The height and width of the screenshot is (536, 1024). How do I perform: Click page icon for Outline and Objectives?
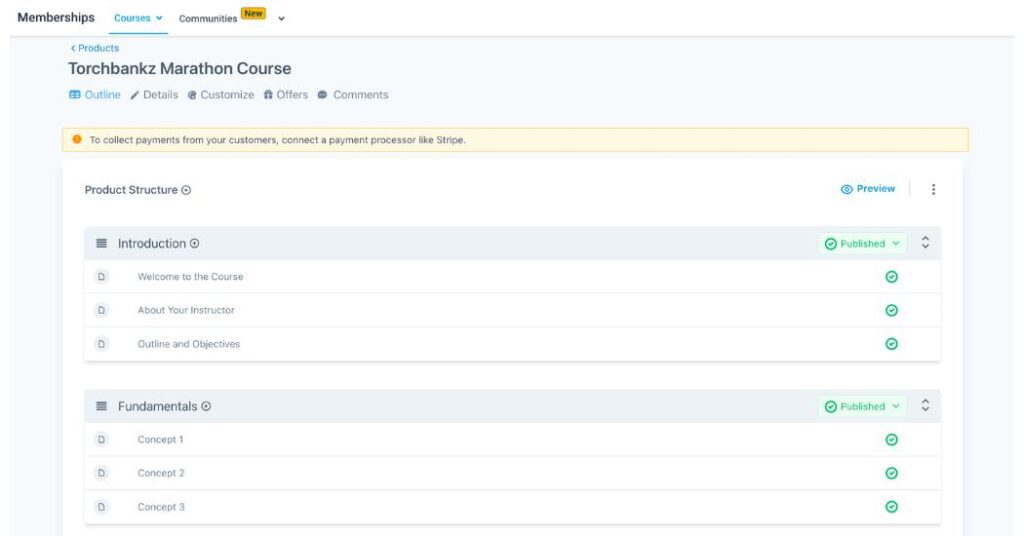[x=101, y=344]
